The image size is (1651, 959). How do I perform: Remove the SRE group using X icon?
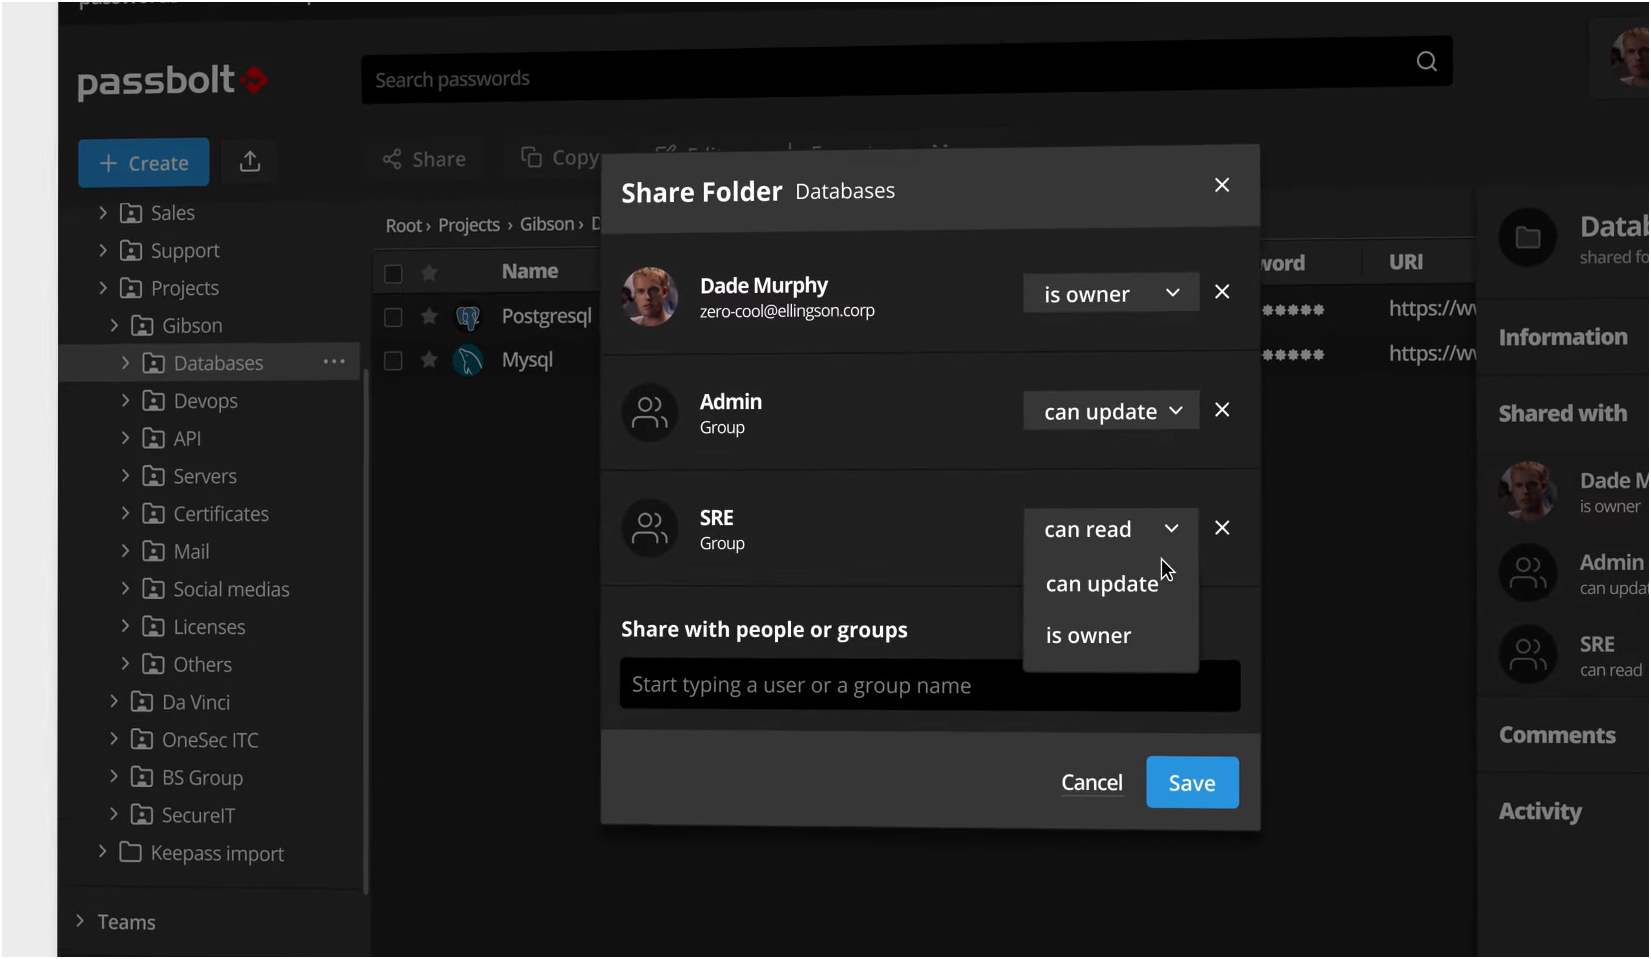click(1222, 528)
